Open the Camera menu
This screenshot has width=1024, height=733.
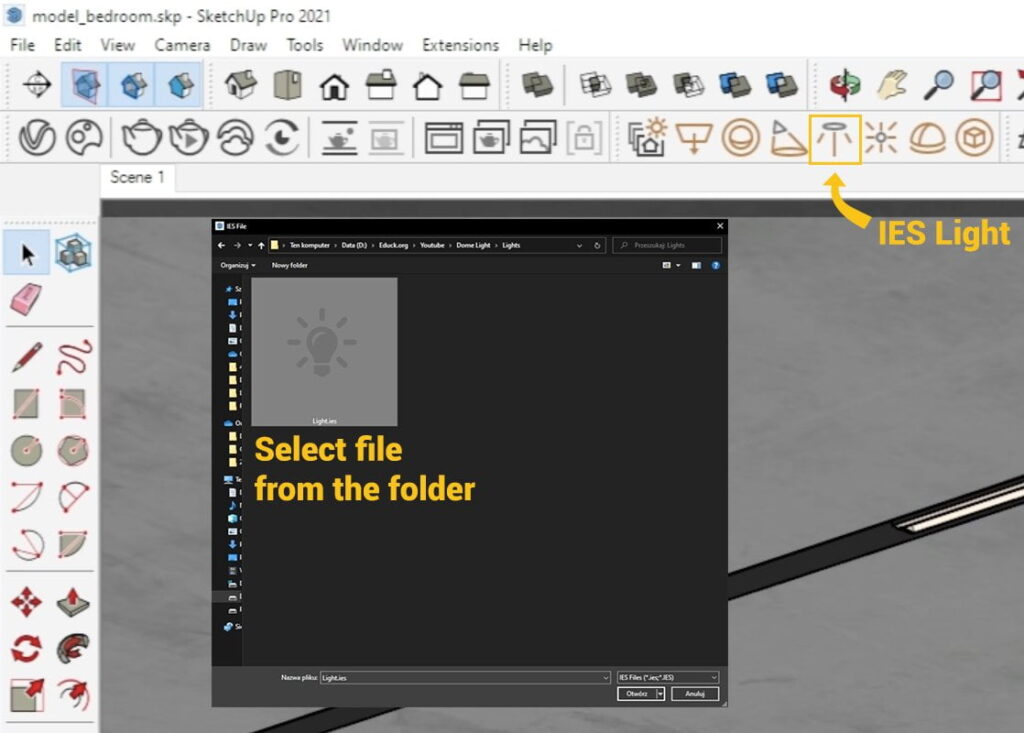click(x=181, y=45)
